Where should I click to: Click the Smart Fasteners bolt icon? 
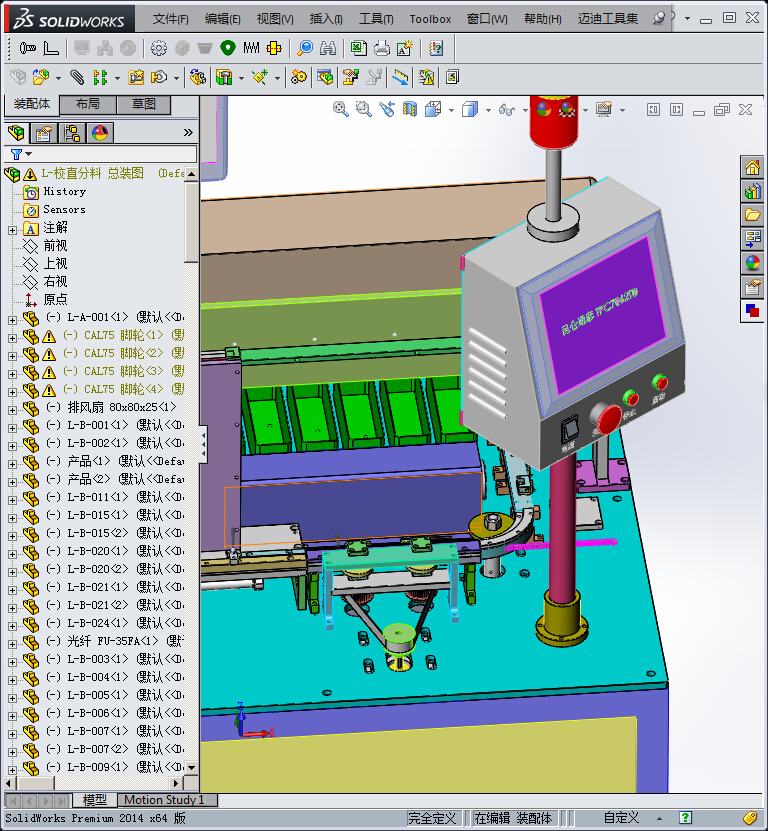28,49
